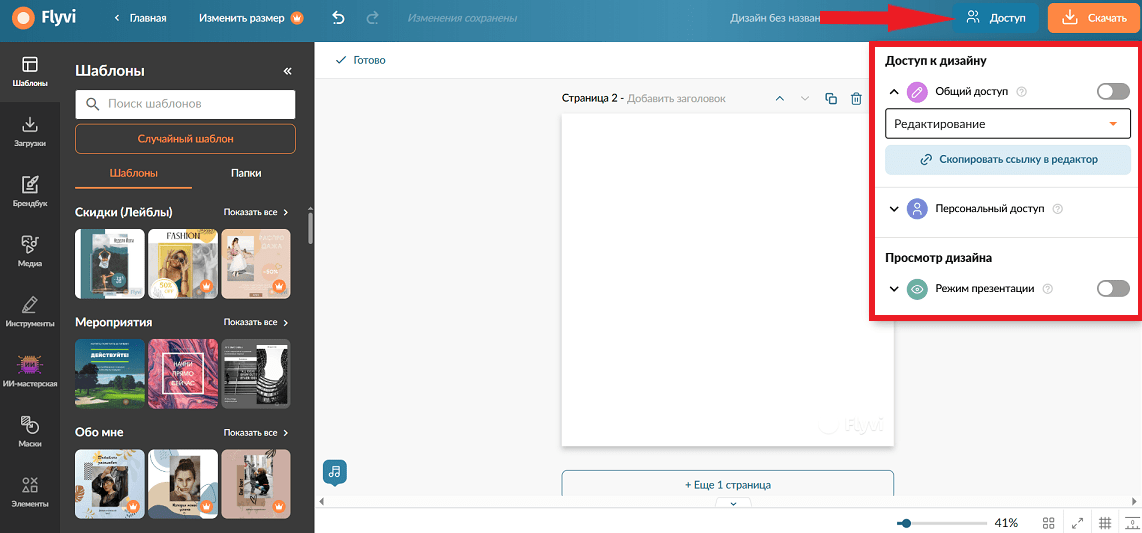Viewport: 1142px width, 533px height.
Task: Show grid view icon in bottom bar
Action: 1049,522
